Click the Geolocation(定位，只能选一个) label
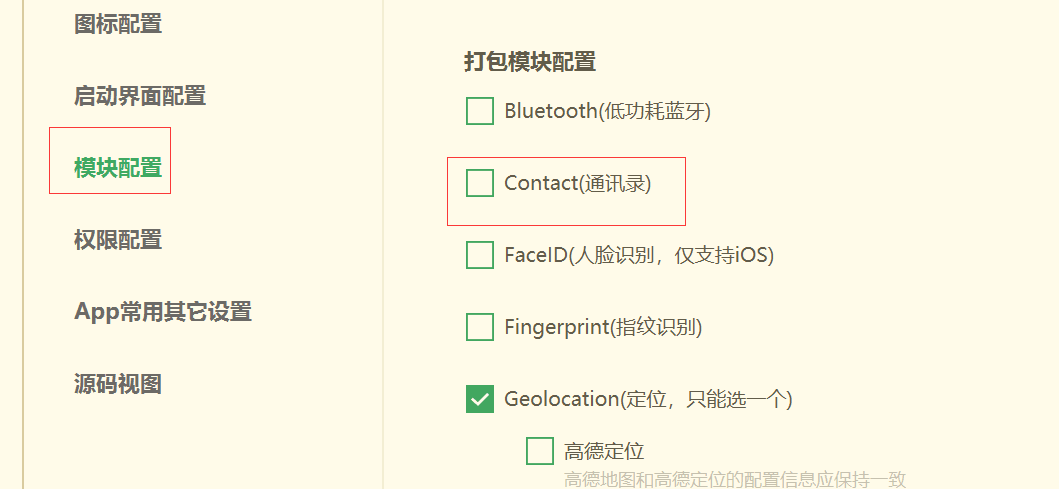 648,399
